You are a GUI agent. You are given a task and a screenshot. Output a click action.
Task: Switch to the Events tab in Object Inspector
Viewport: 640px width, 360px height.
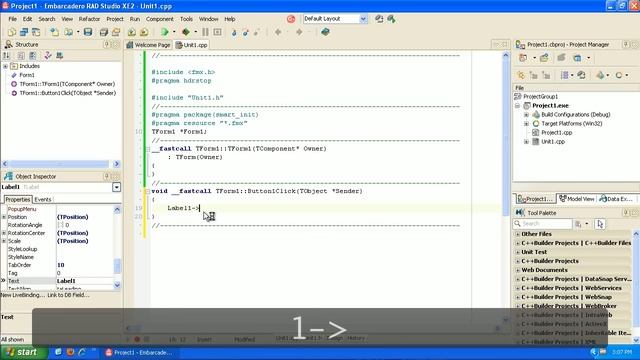coord(43,200)
